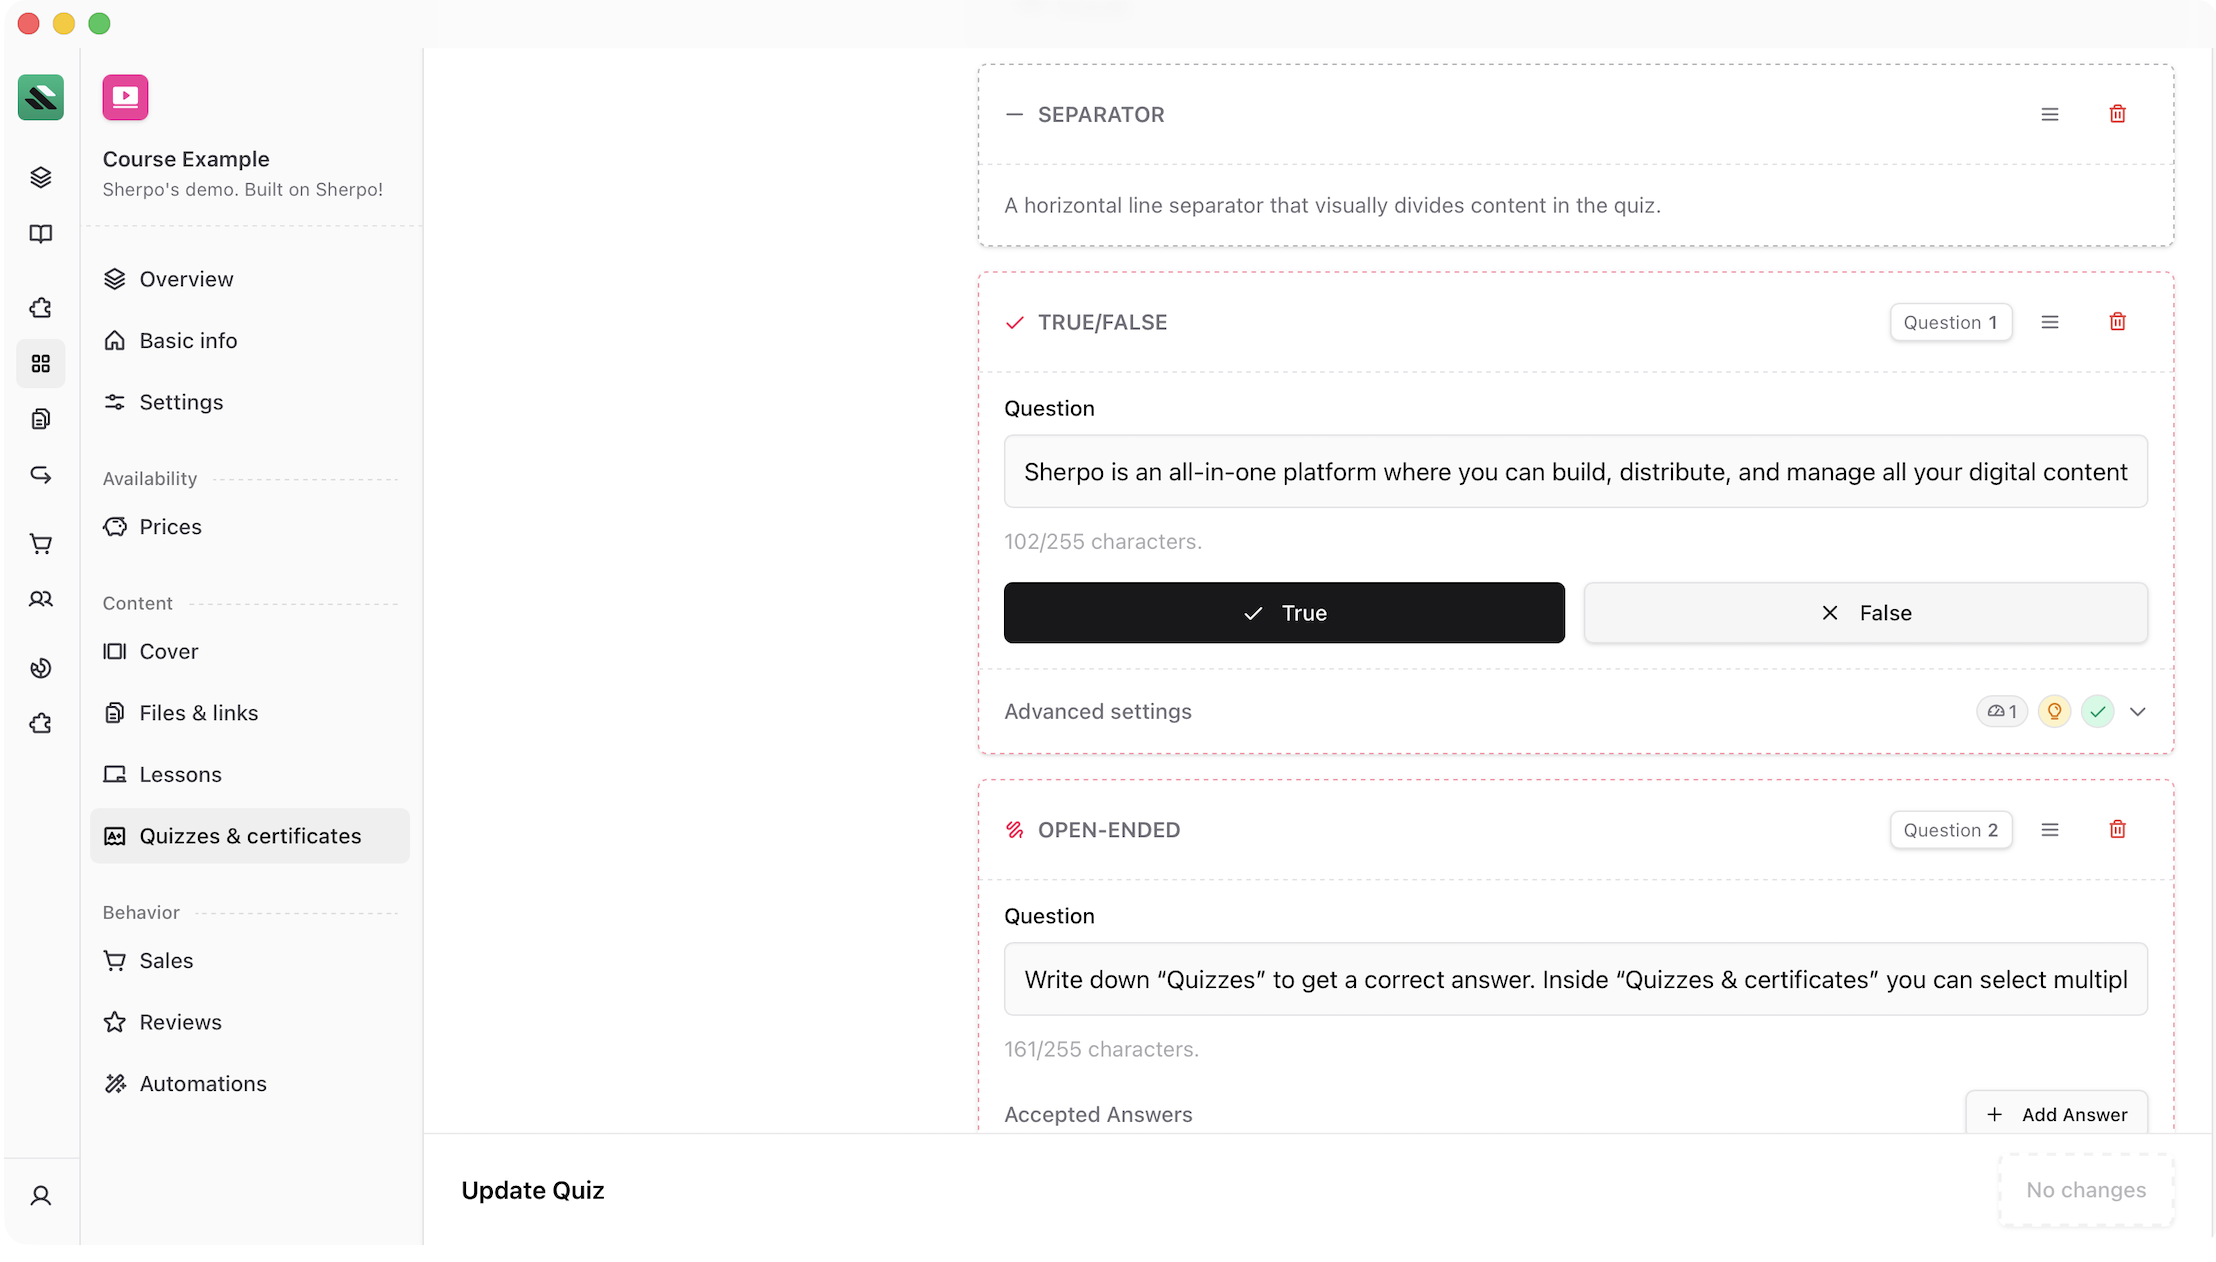Screen dimensions: 2216x1262
Task: Click the points badge showing 1
Action: 2001,712
